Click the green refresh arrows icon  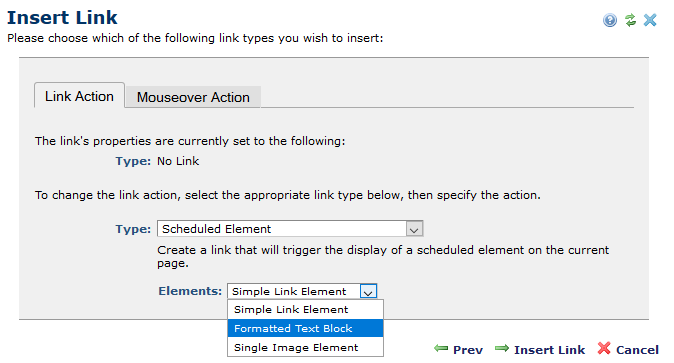(630, 20)
